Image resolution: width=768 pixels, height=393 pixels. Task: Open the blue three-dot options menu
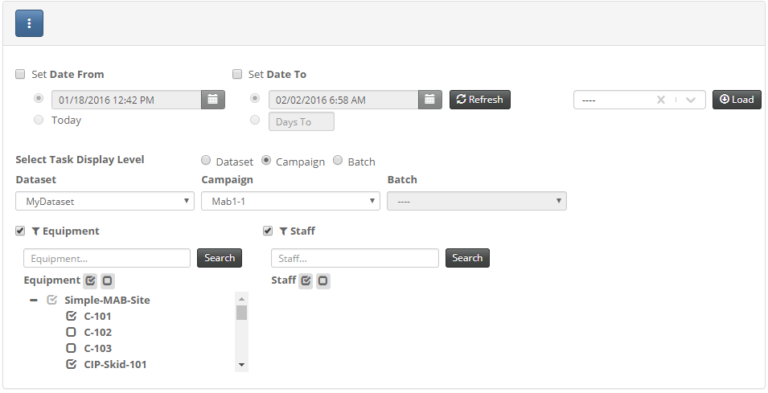29,23
